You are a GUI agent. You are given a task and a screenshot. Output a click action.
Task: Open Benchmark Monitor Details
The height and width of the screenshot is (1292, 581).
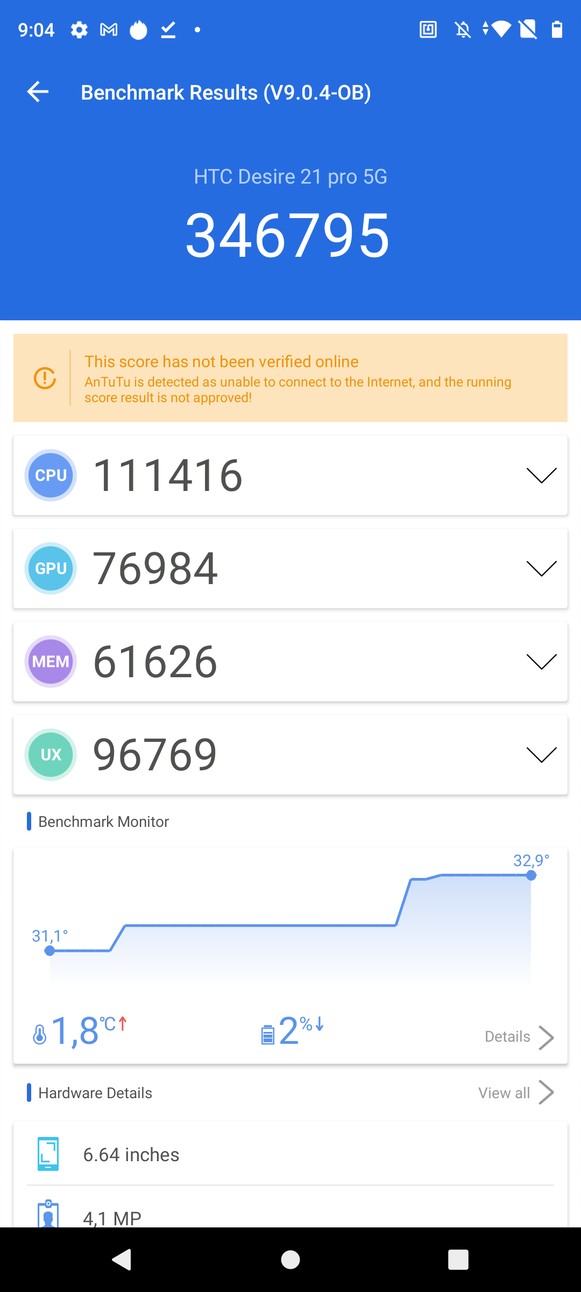pyautogui.click(x=519, y=1037)
